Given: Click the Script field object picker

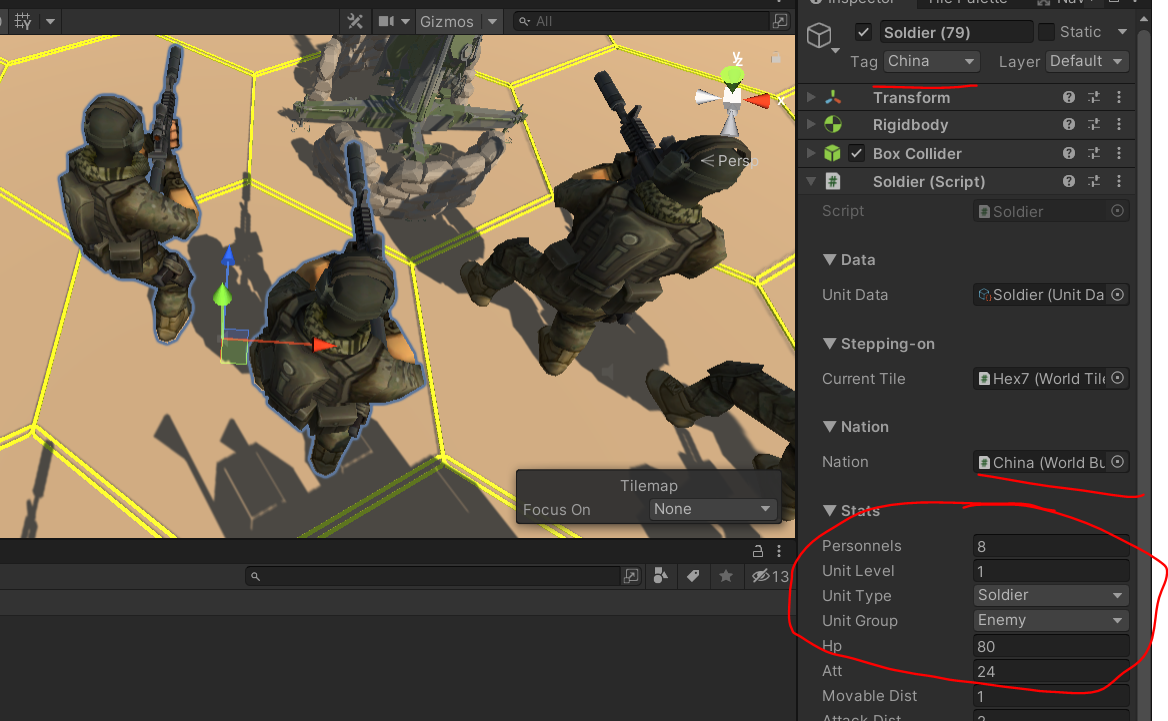Looking at the screenshot, I should (1117, 211).
